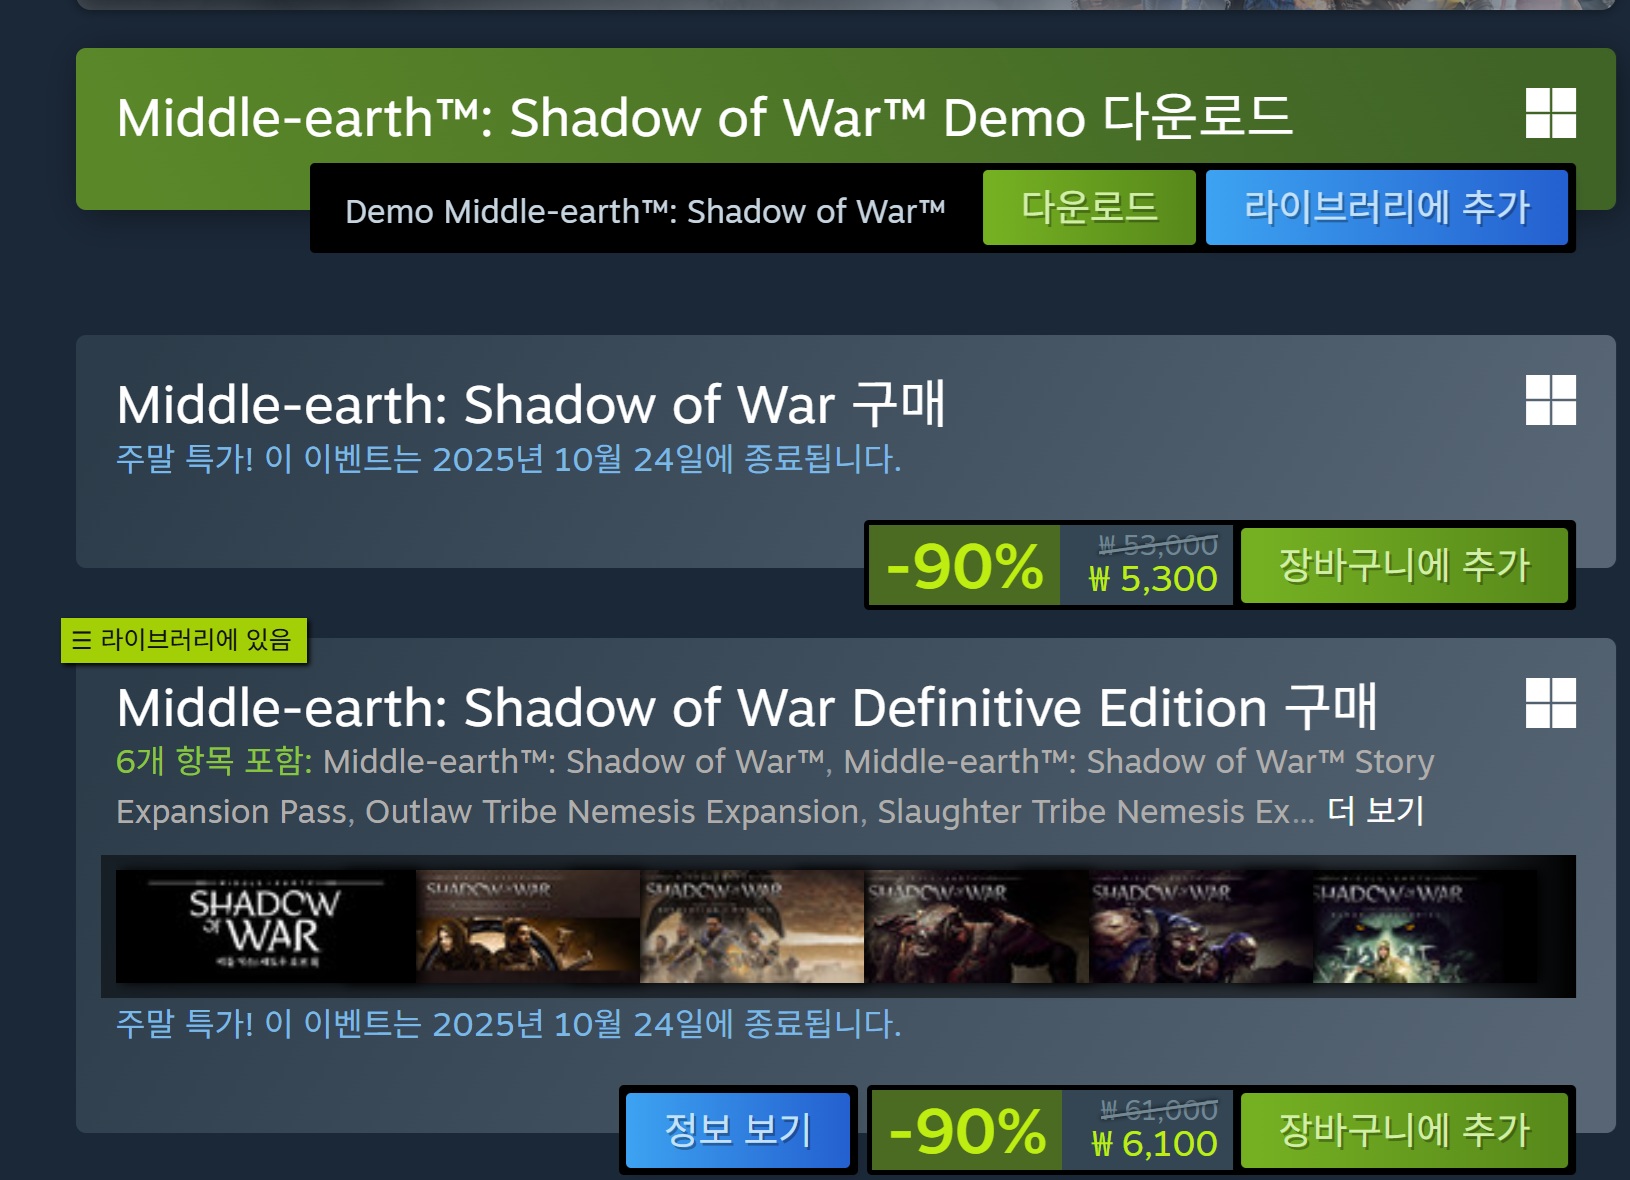Click the Windows icon beside Shadow of War 구매
The width and height of the screenshot is (1630, 1180).
[x=1551, y=400]
